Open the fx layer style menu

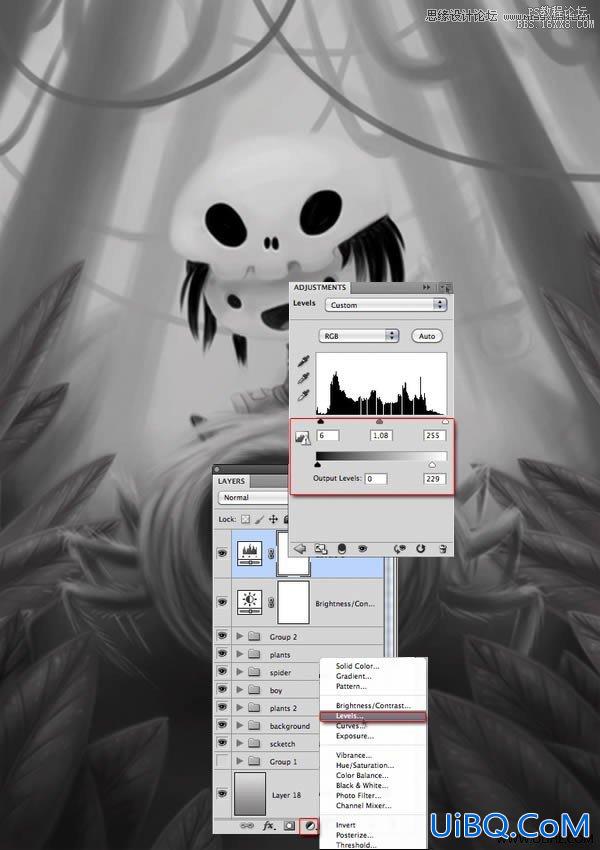pos(268,826)
